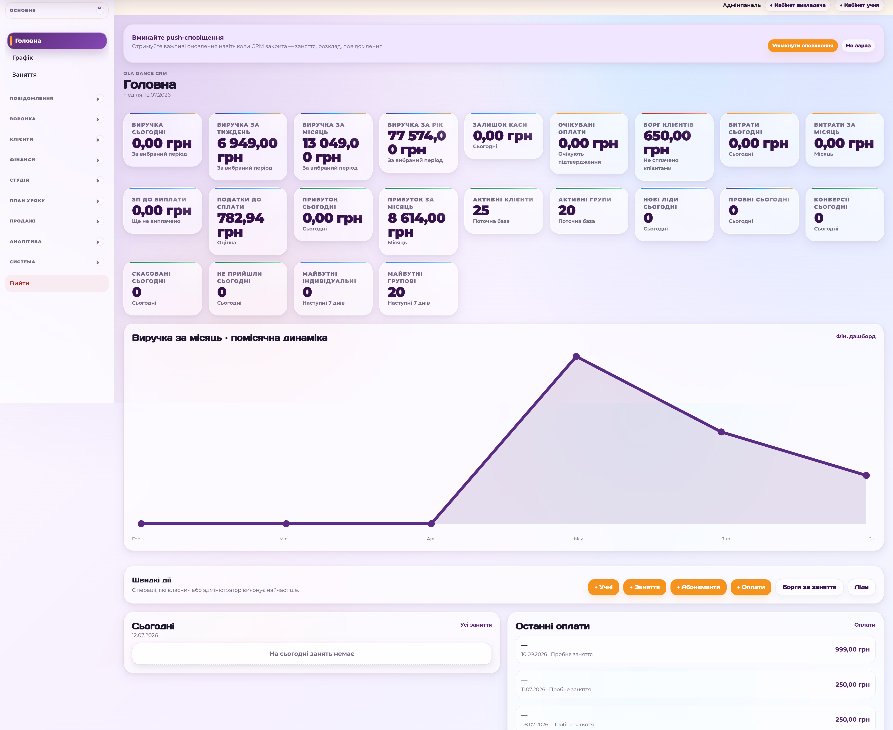This screenshot has height=730, width=893.
Task: Expand the КЛІЄНТИ sidebar group
Action: point(56,140)
